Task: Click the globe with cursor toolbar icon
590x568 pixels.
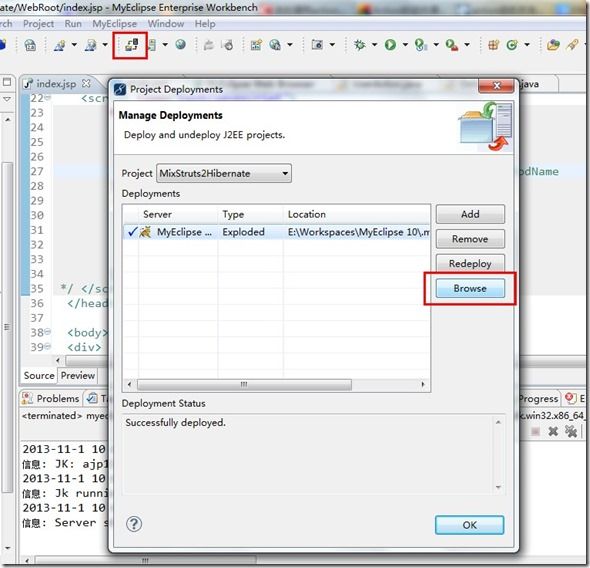Action: [x=275, y=45]
